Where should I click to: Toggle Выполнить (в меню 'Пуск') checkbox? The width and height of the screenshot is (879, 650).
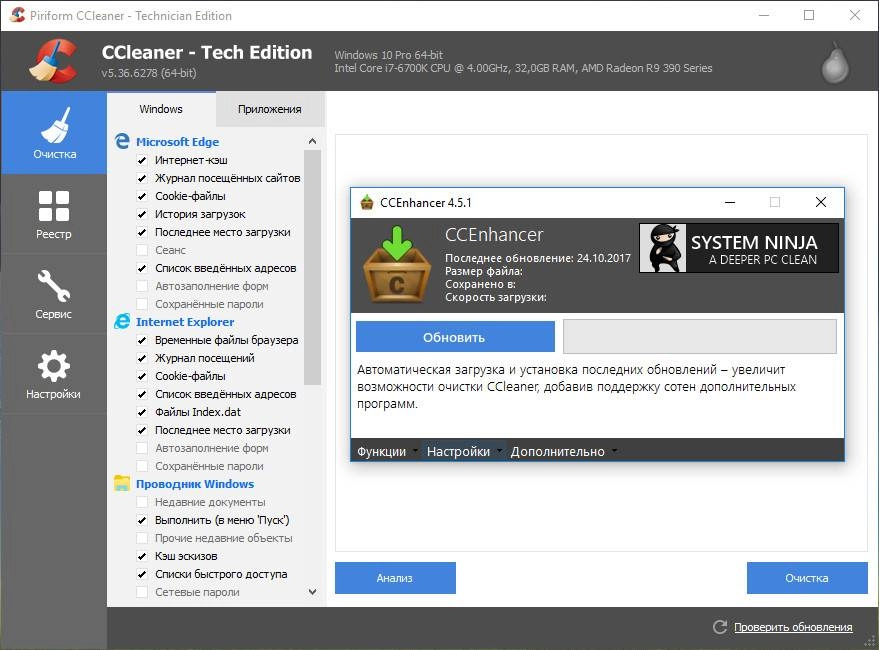coord(142,520)
